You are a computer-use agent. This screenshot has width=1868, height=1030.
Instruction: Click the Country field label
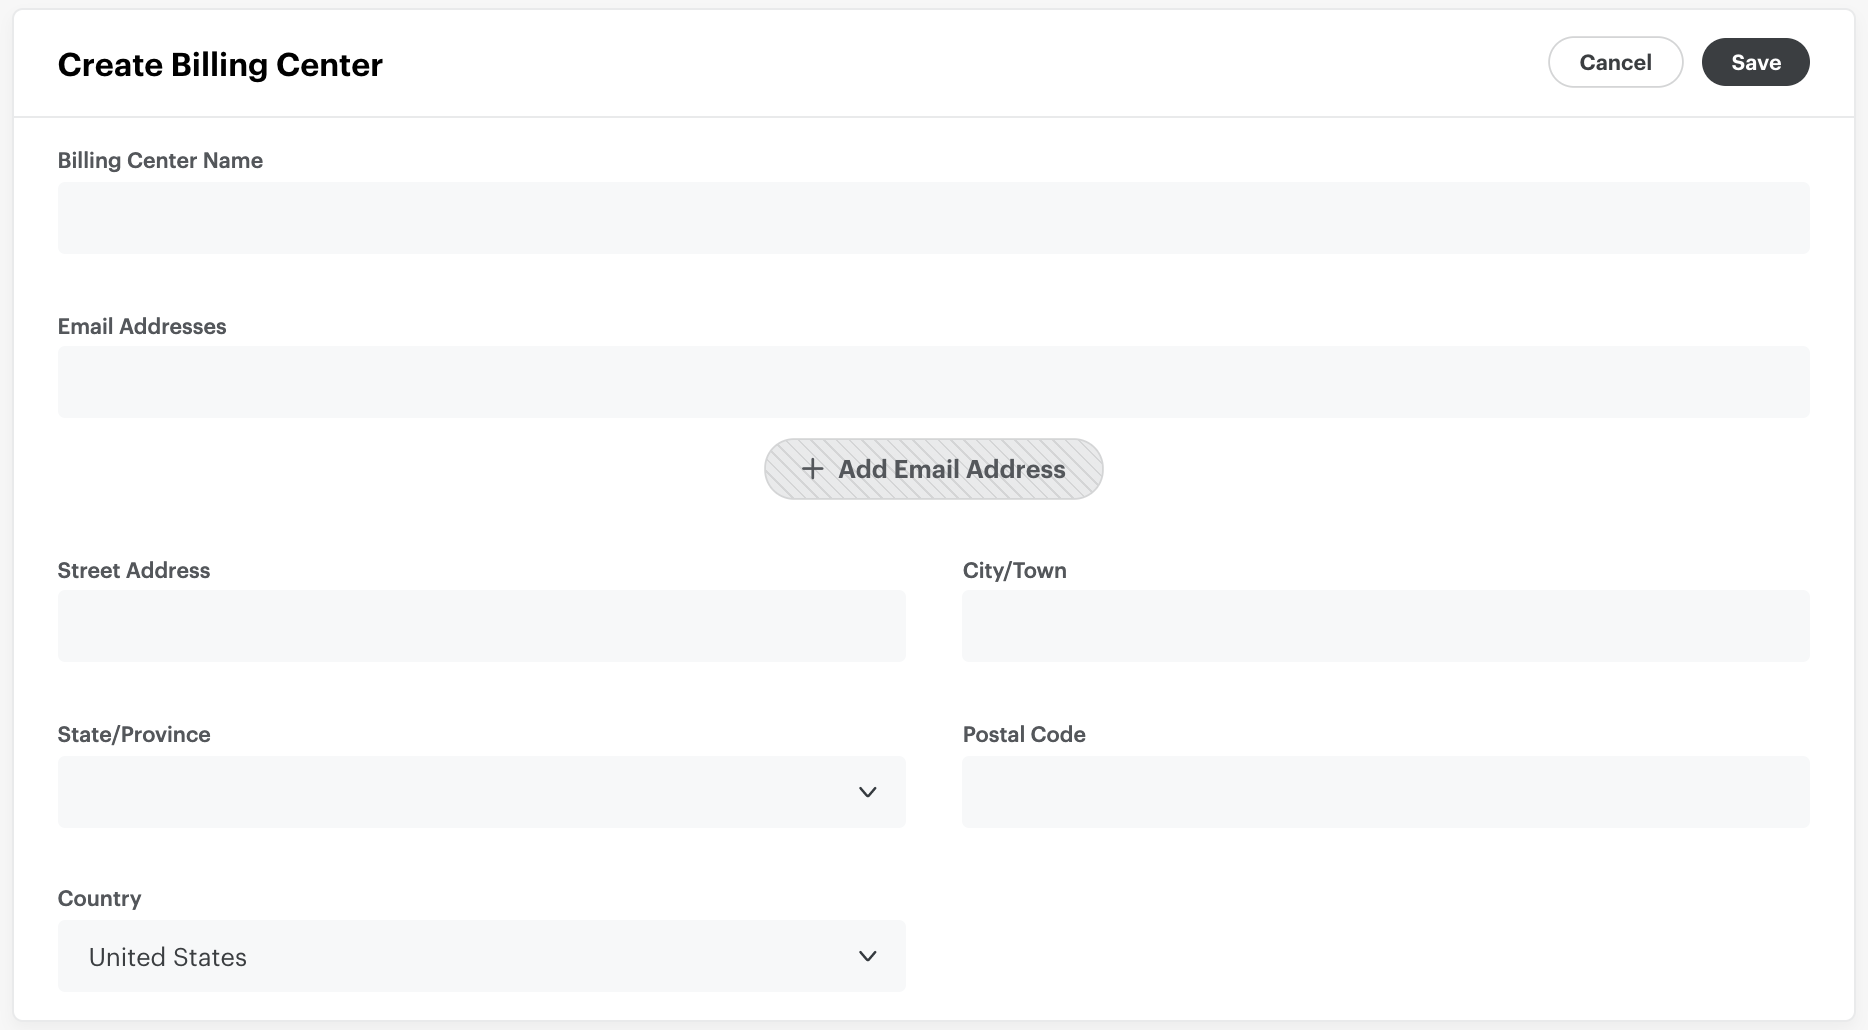coord(99,898)
